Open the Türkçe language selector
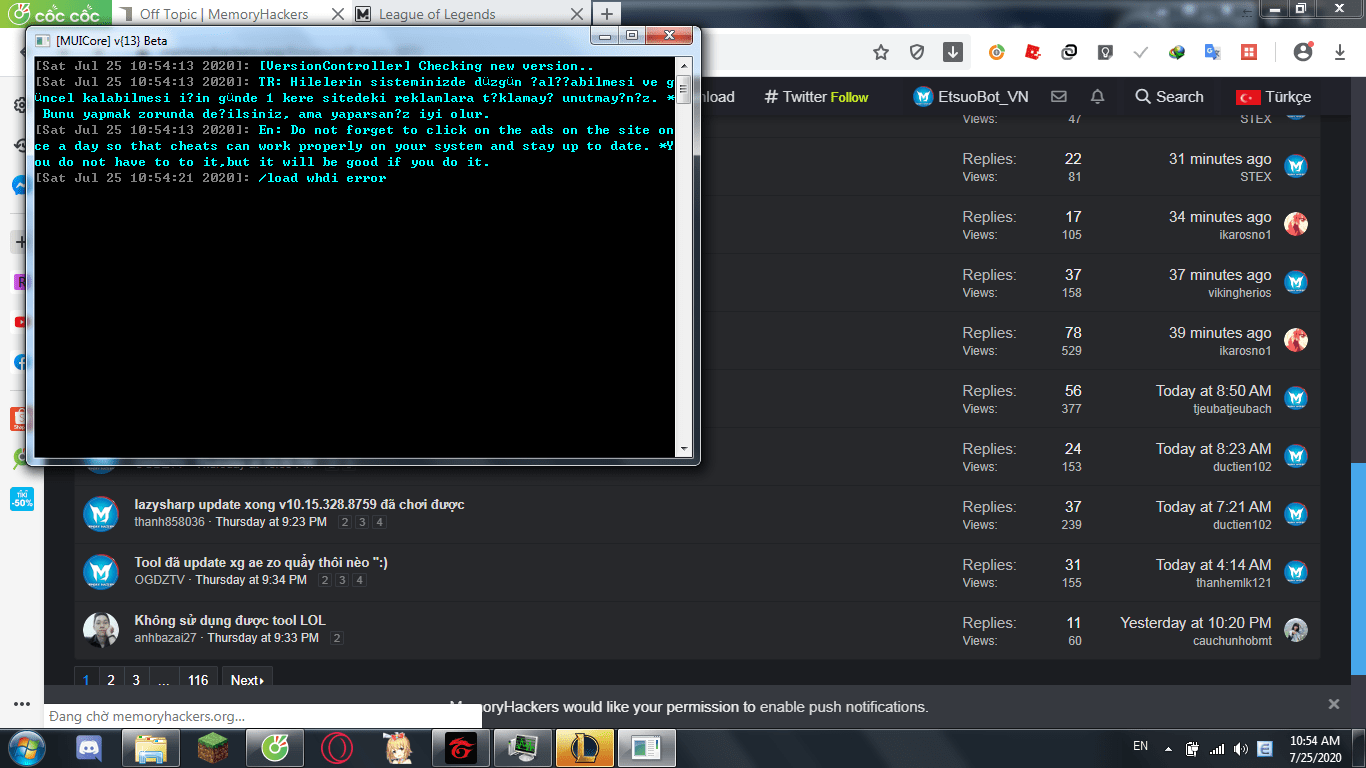The height and width of the screenshot is (768, 1366). [x=1274, y=97]
